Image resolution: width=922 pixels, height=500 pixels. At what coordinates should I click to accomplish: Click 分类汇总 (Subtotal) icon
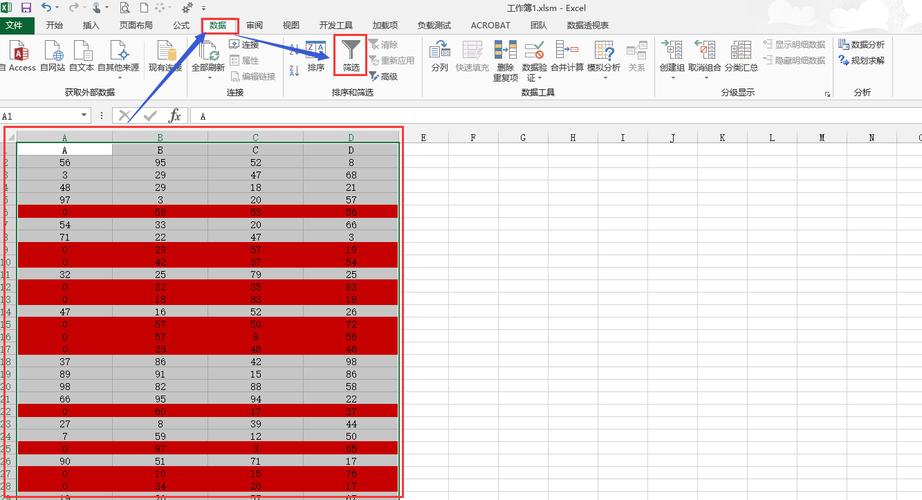click(x=741, y=50)
